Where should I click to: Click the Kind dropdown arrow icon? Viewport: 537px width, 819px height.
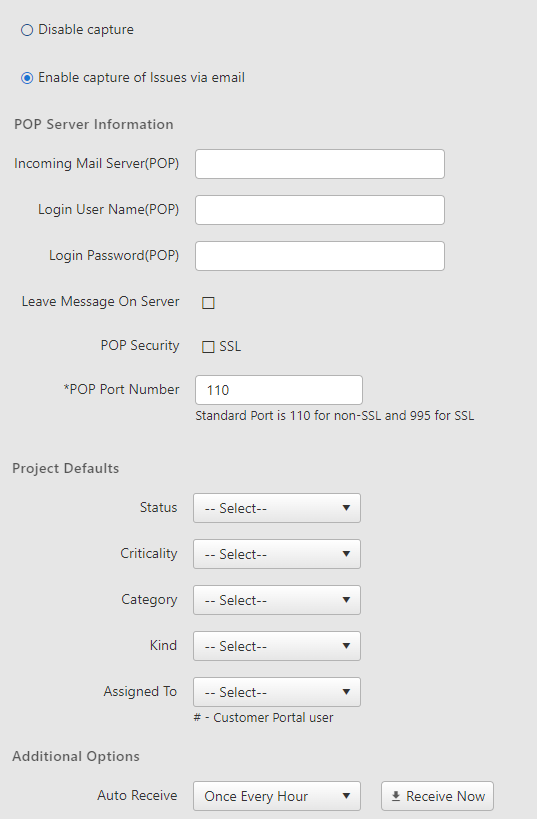point(346,646)
